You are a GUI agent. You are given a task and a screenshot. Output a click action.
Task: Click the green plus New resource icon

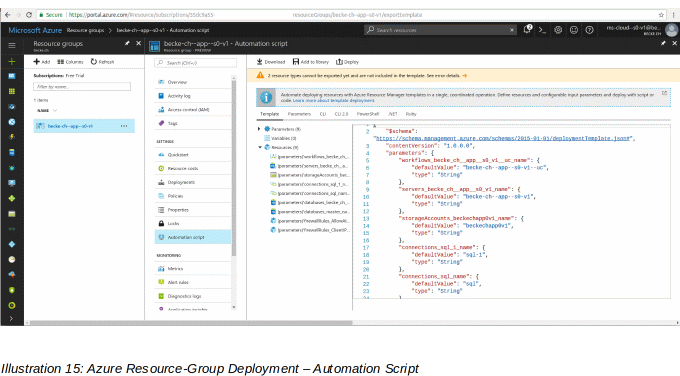click(12, 61)
